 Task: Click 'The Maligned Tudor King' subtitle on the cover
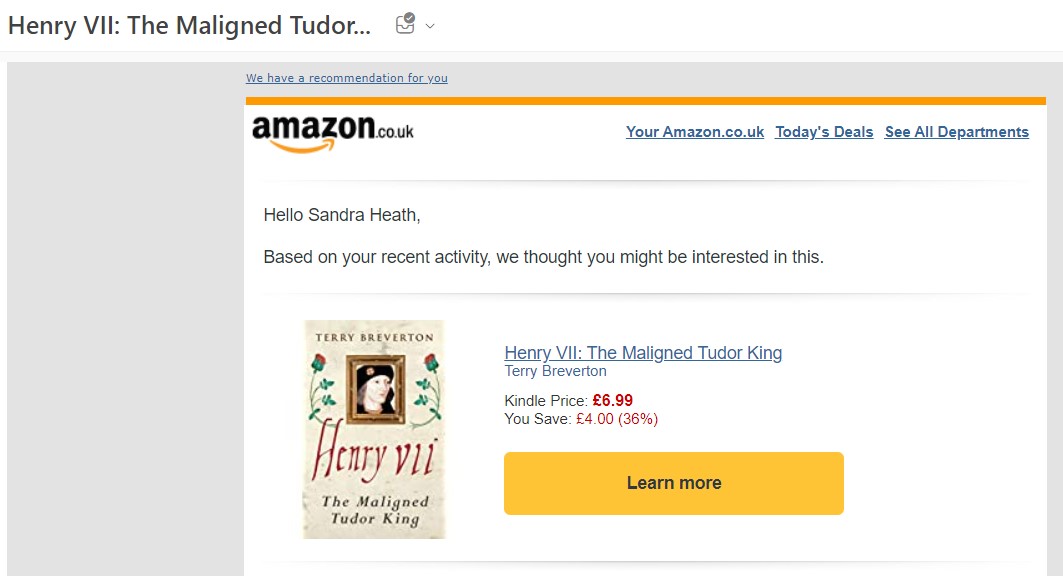(375, 510)
